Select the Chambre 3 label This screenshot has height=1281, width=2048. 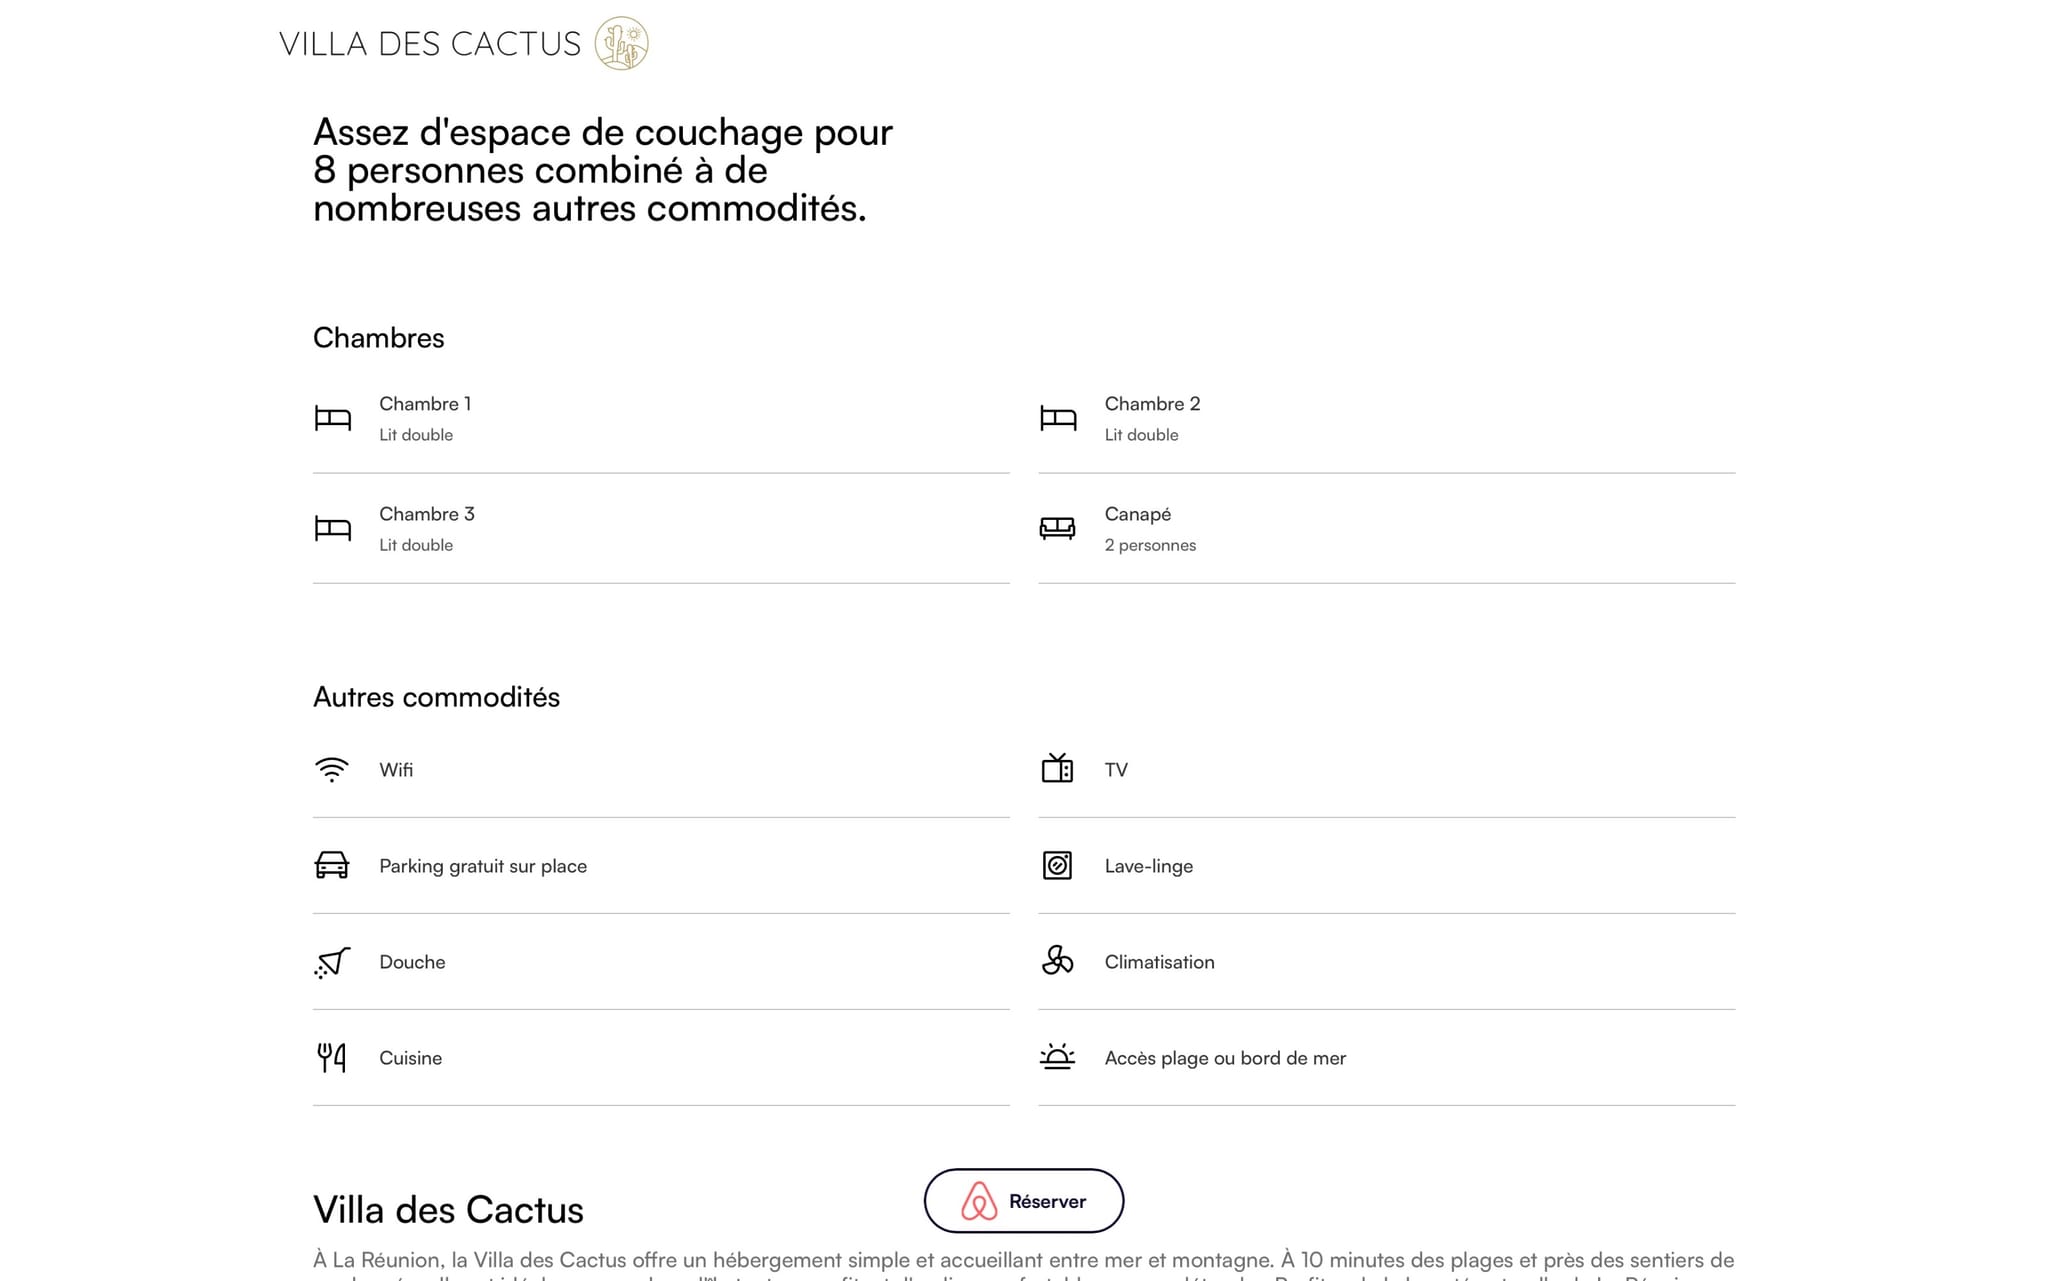(x=427, y=514)
